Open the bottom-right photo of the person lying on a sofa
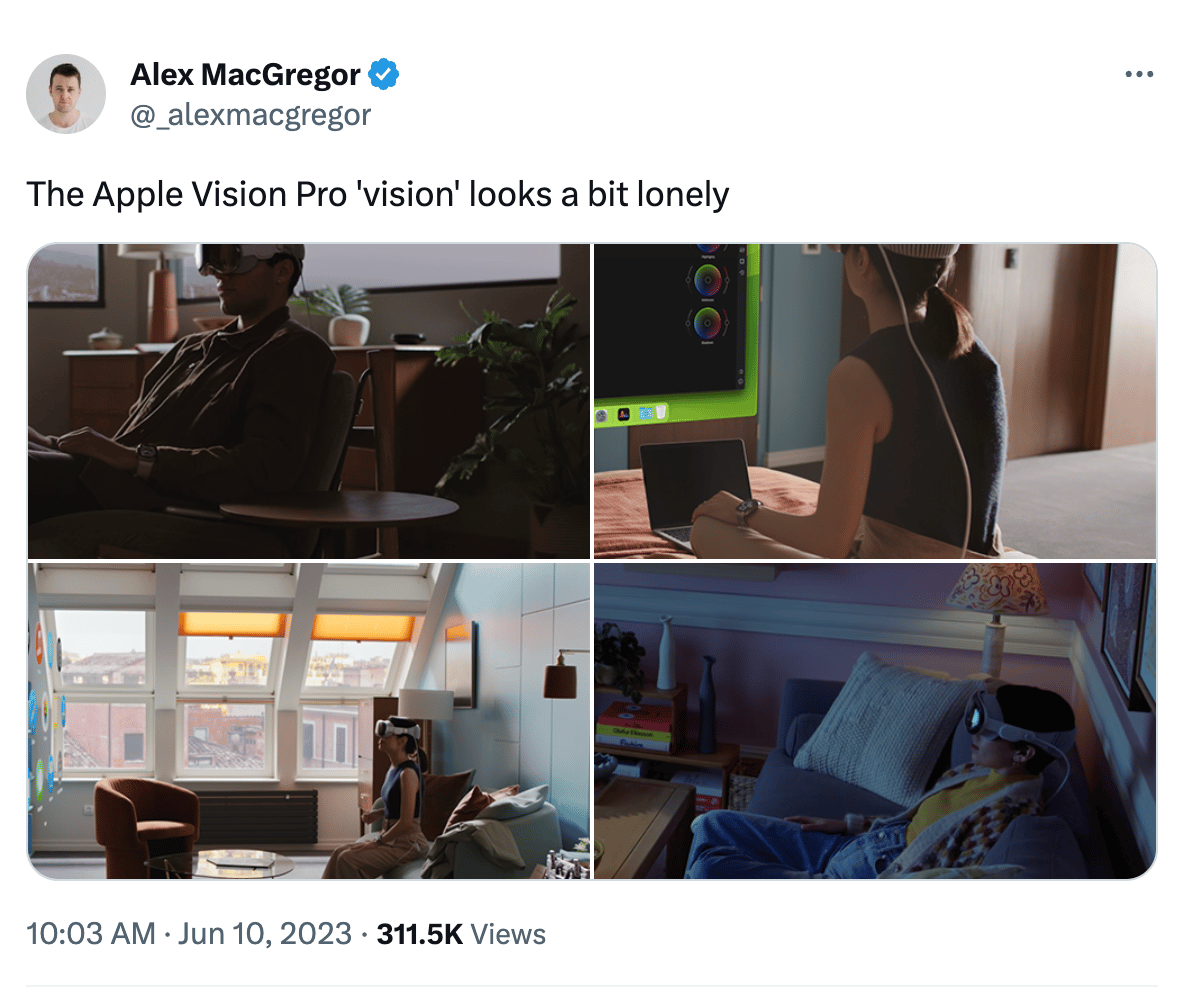This screenshot has width=1186, height=992. 875,721
